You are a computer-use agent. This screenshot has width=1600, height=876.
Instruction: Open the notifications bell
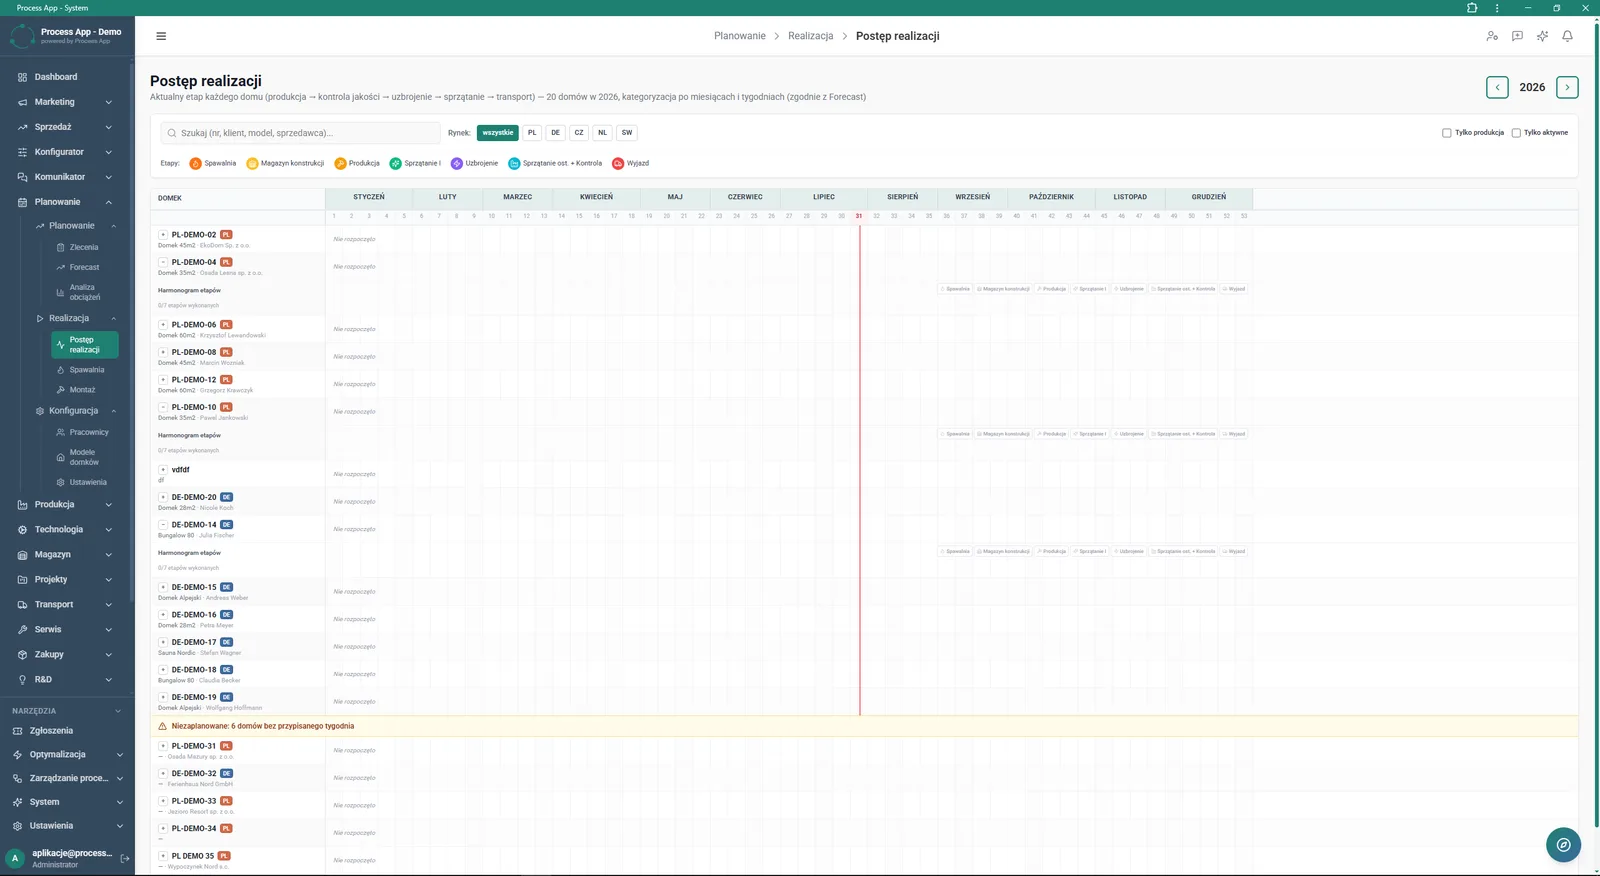[1567, 36]
